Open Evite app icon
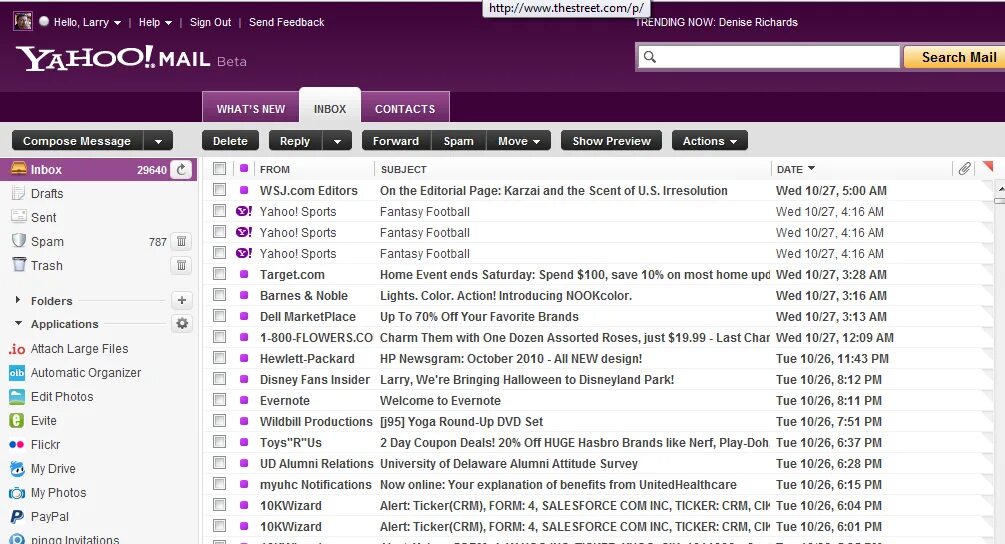 pyautogui.click(x=17, y=421)
